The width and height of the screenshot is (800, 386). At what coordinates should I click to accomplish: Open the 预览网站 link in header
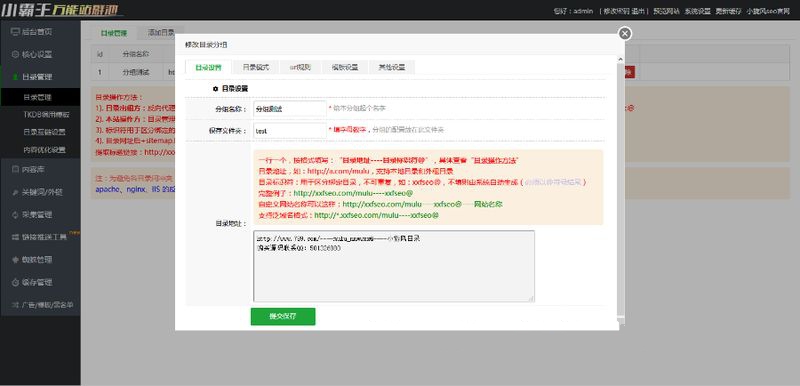665,11
